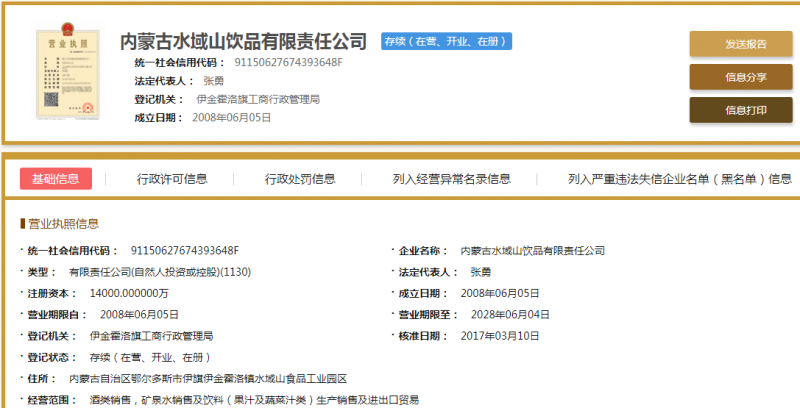800x408 pixels.
Task: Click the 登记机关 value in license details
Action: (152, 336)
